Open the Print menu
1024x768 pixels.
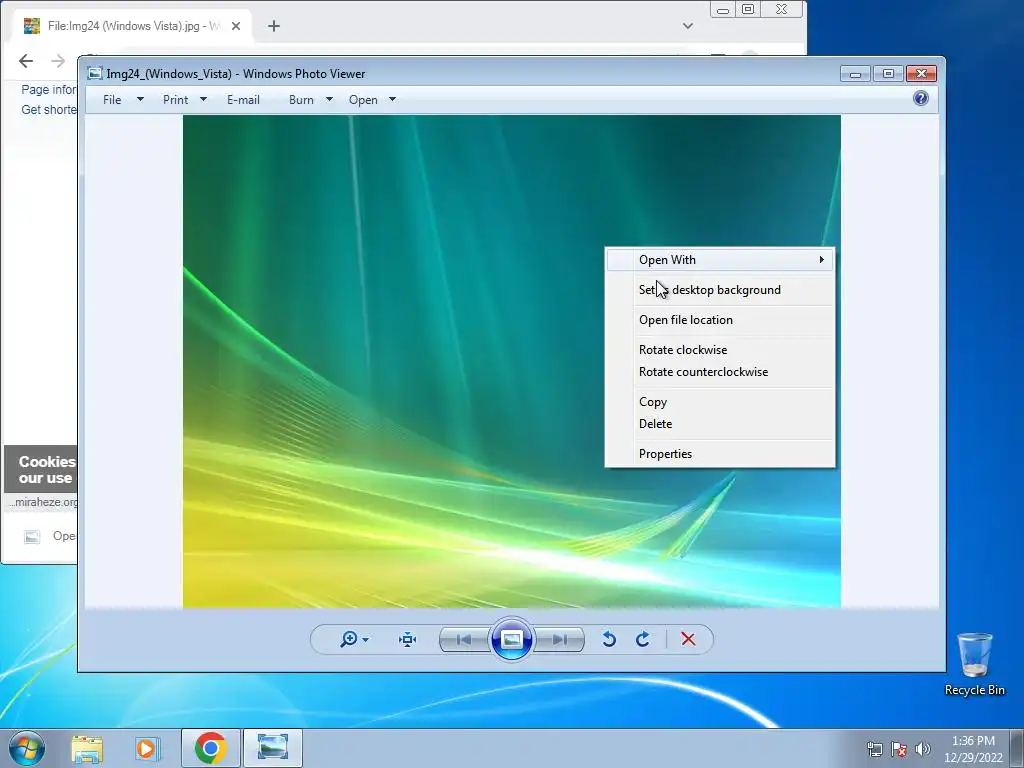[176, 100]
